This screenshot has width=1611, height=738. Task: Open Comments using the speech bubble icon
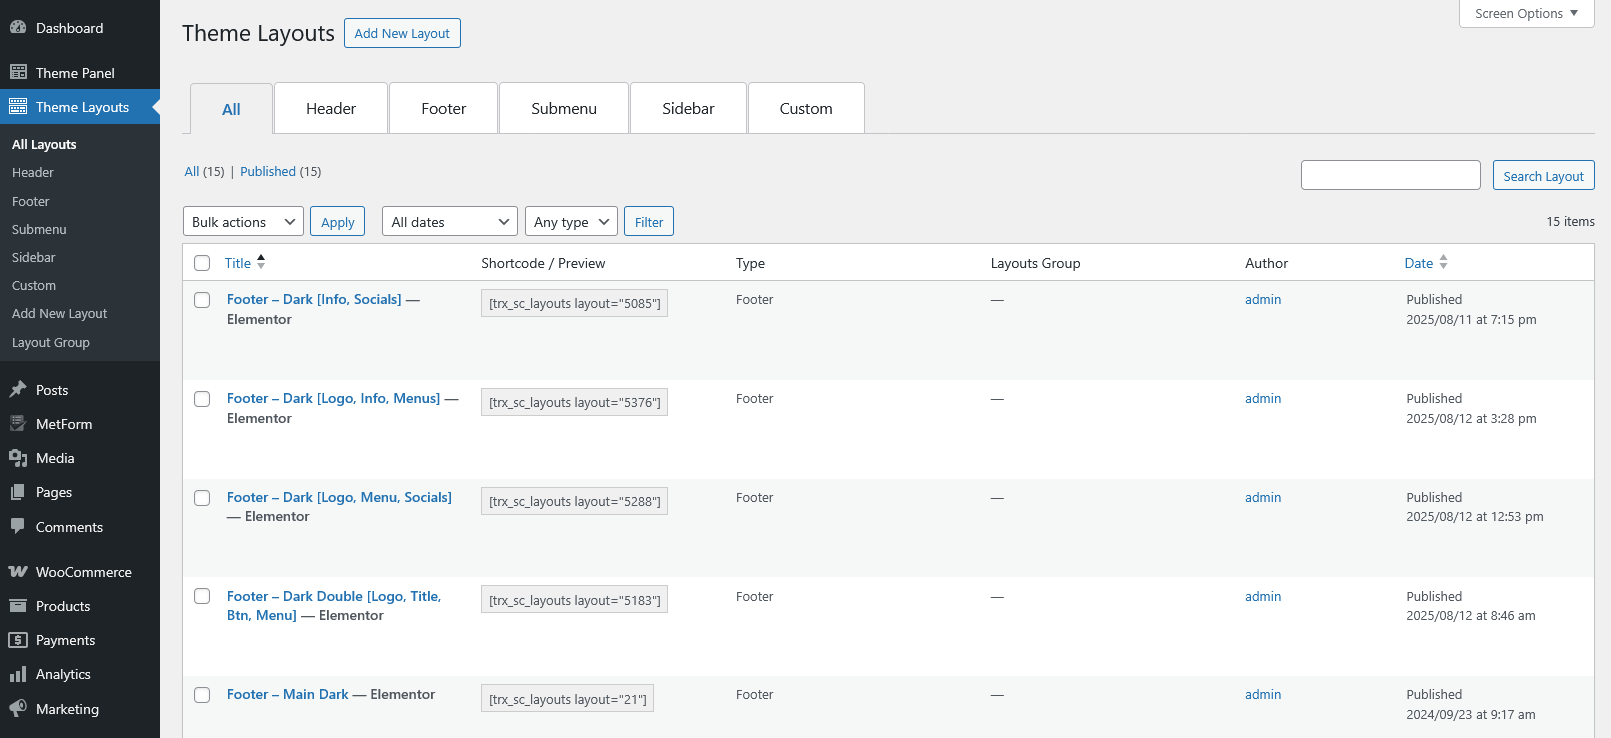[18, 526]
